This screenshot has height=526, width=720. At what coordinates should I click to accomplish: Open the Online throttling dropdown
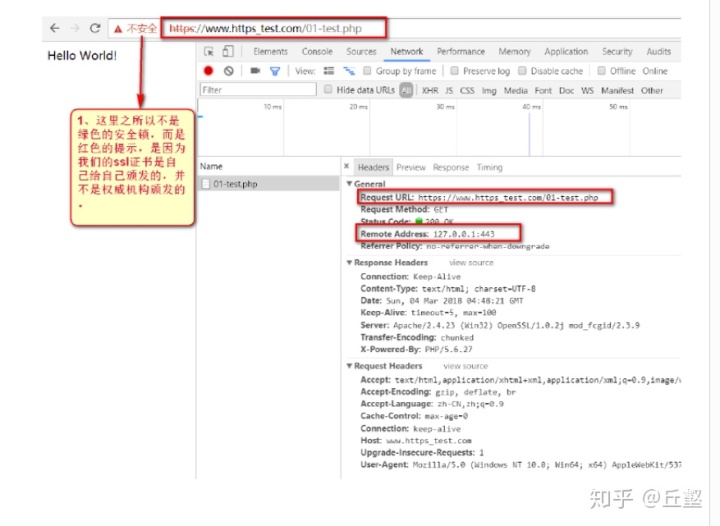point(655,71)
